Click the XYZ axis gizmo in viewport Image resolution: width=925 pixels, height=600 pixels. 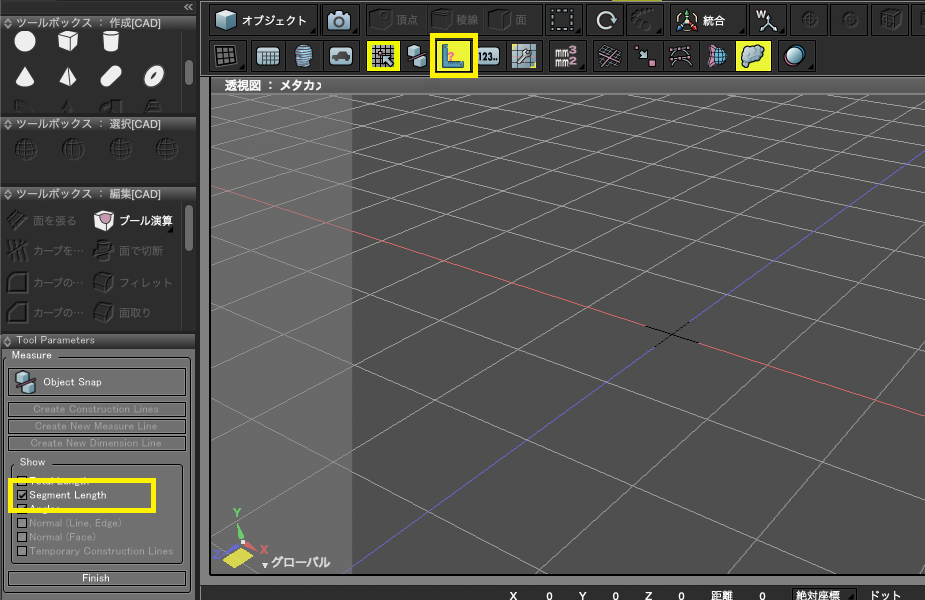(241, 540)
